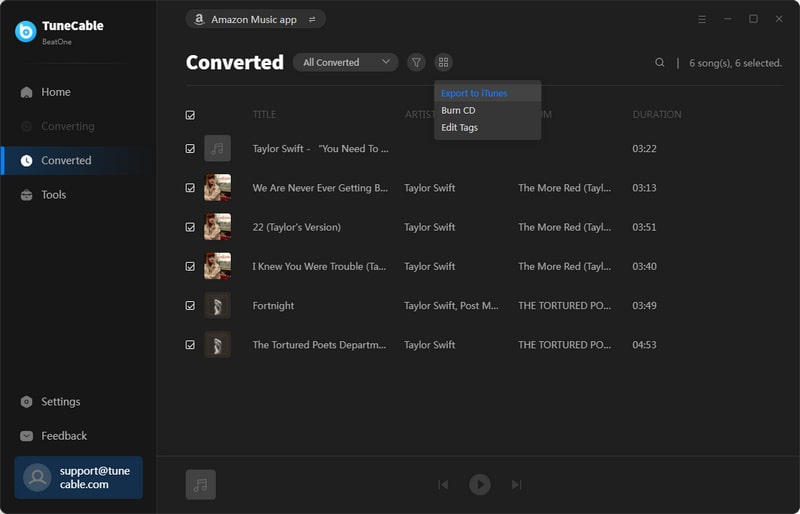Click the now-playing music note thumbnail
The height and width of the screenshot is (514, 800).
(201, 484)
